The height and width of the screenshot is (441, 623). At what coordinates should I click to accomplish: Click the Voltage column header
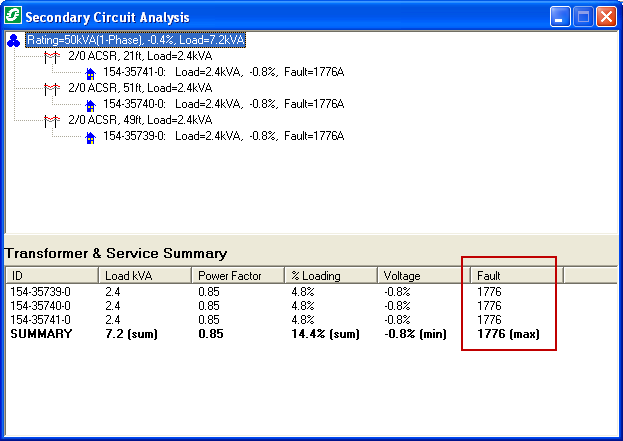tap(422, 275)
